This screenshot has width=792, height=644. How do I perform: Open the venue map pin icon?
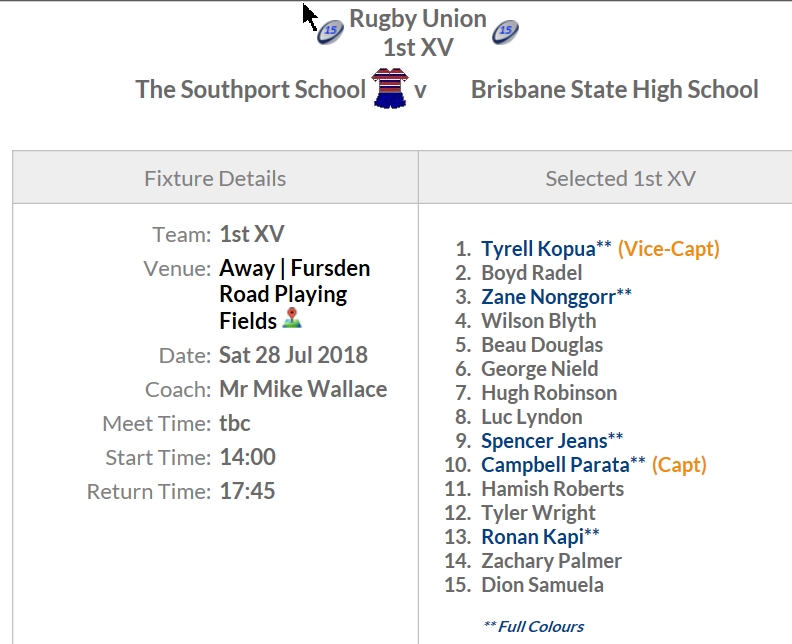click(292, 319)
